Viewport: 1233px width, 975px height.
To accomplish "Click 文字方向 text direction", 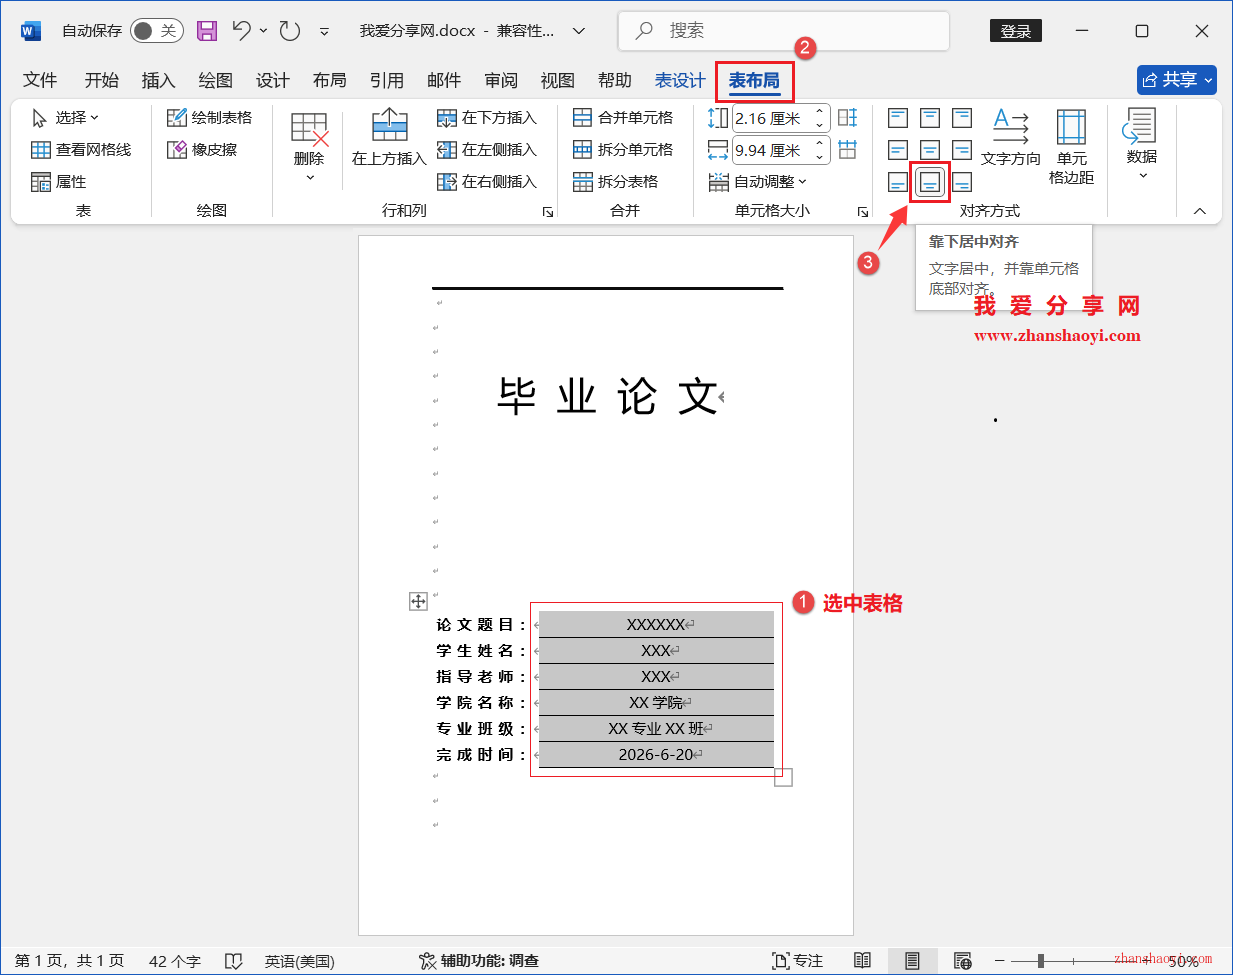I will (1011, 138).
